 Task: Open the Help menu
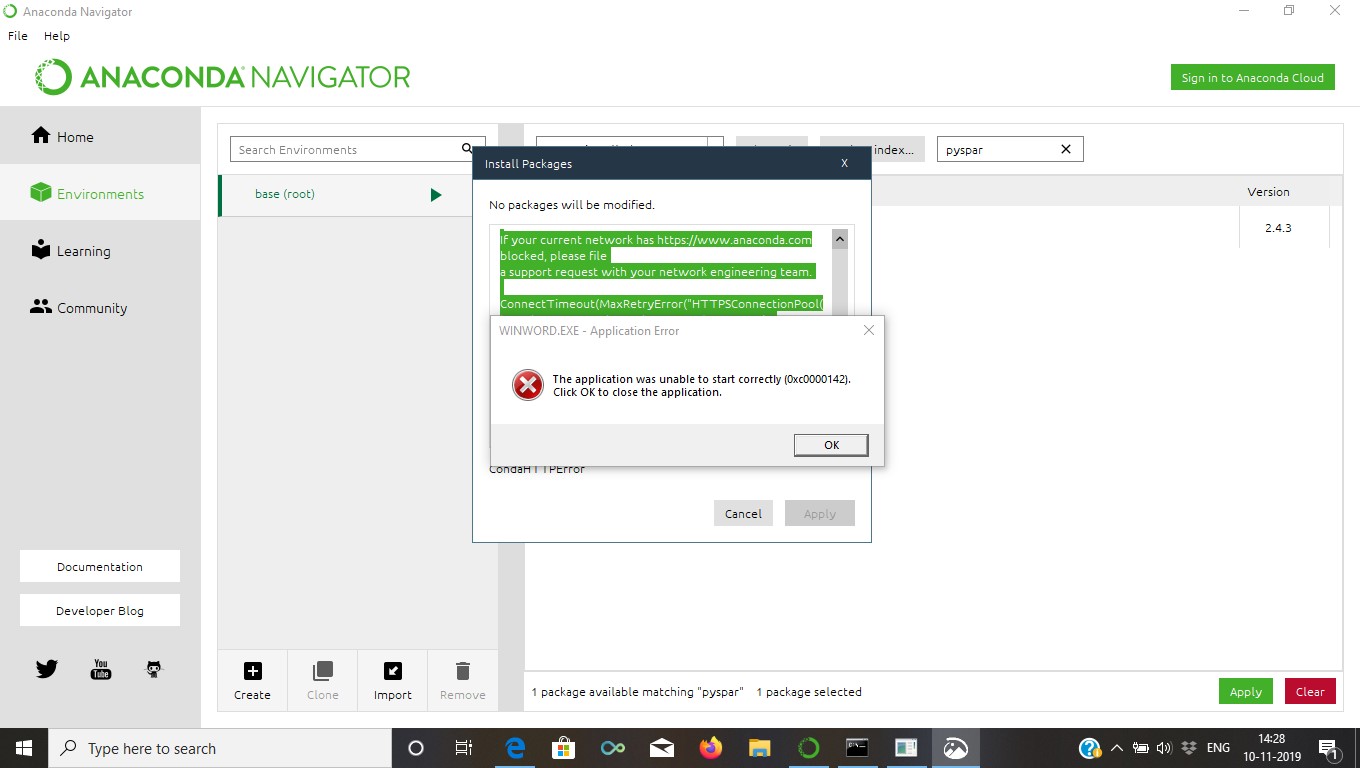[x=57, y=35]
